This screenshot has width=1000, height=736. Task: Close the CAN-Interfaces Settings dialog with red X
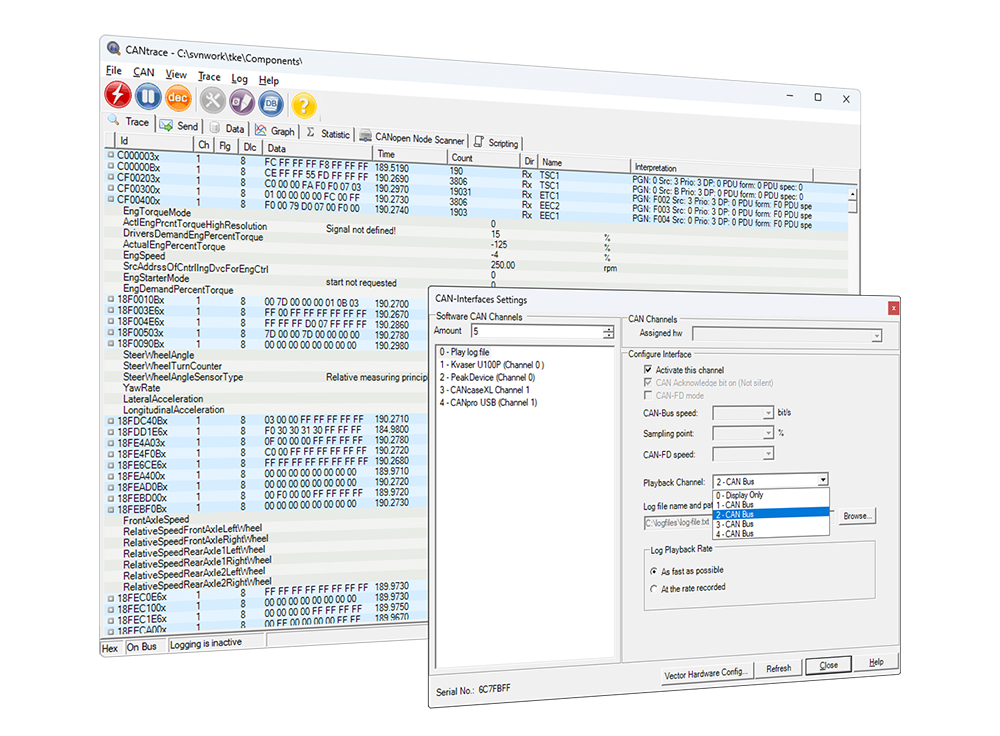(x=893, y=308)
